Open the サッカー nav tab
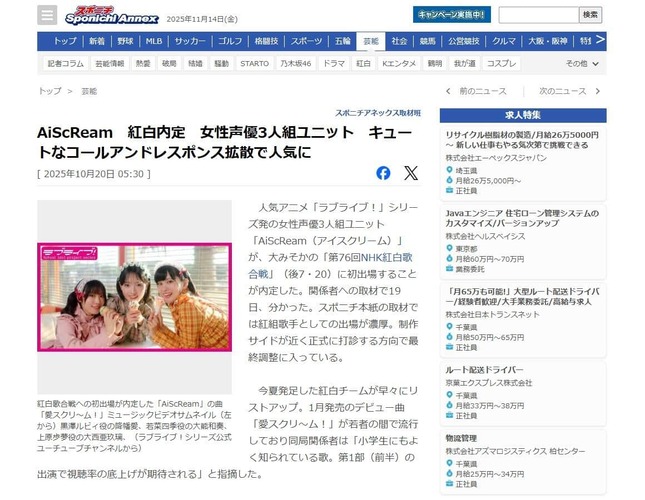 pos(190,41)
